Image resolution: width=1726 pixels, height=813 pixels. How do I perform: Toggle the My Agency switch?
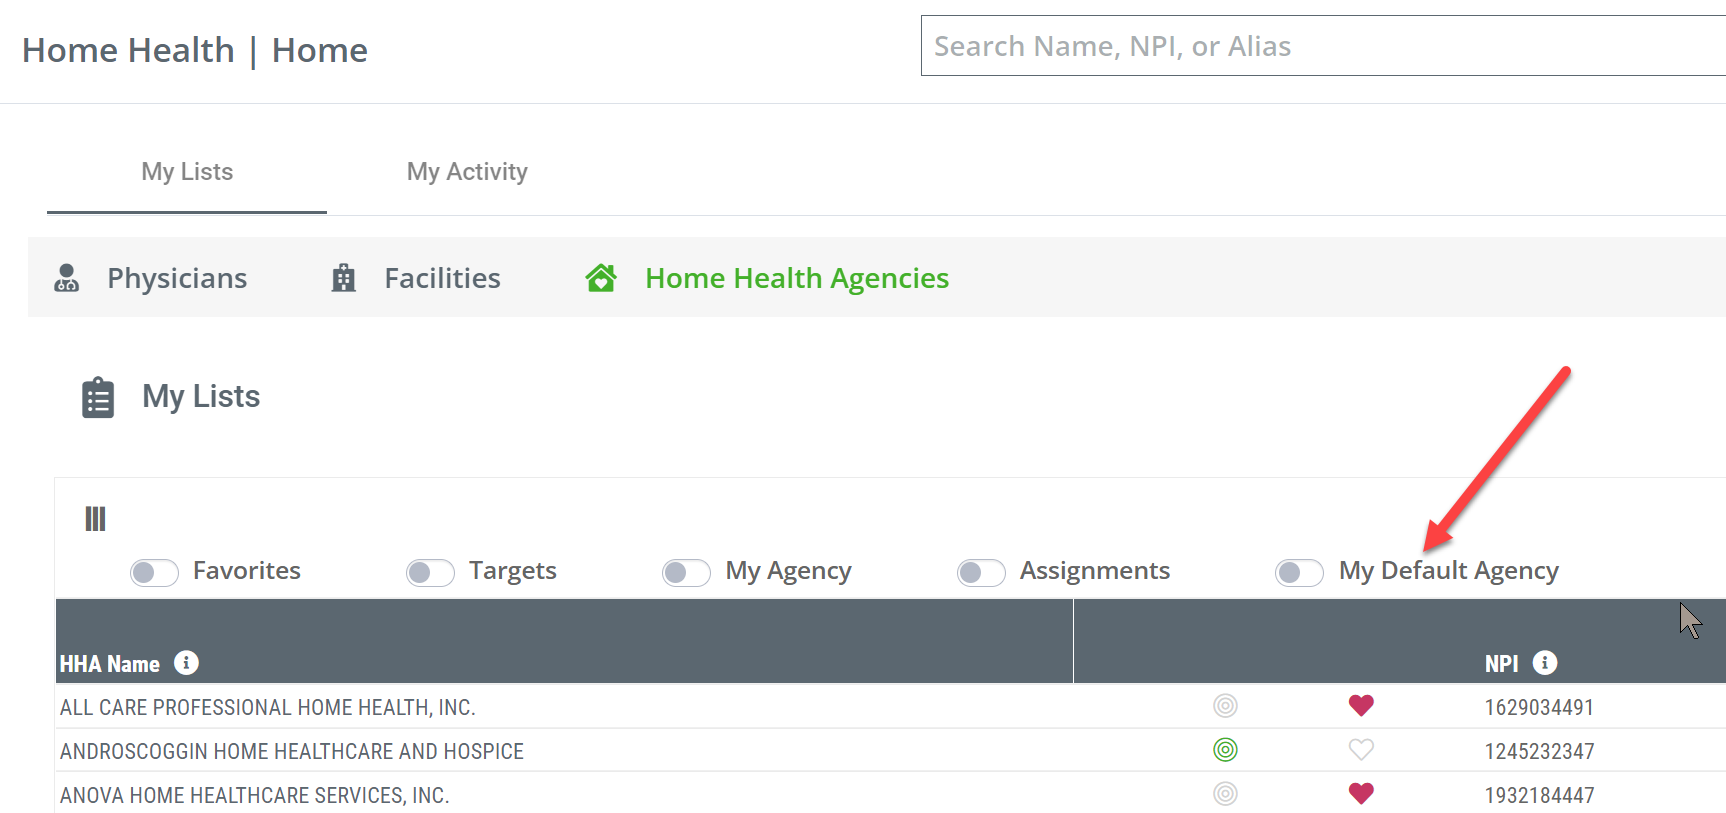point(686,572)
